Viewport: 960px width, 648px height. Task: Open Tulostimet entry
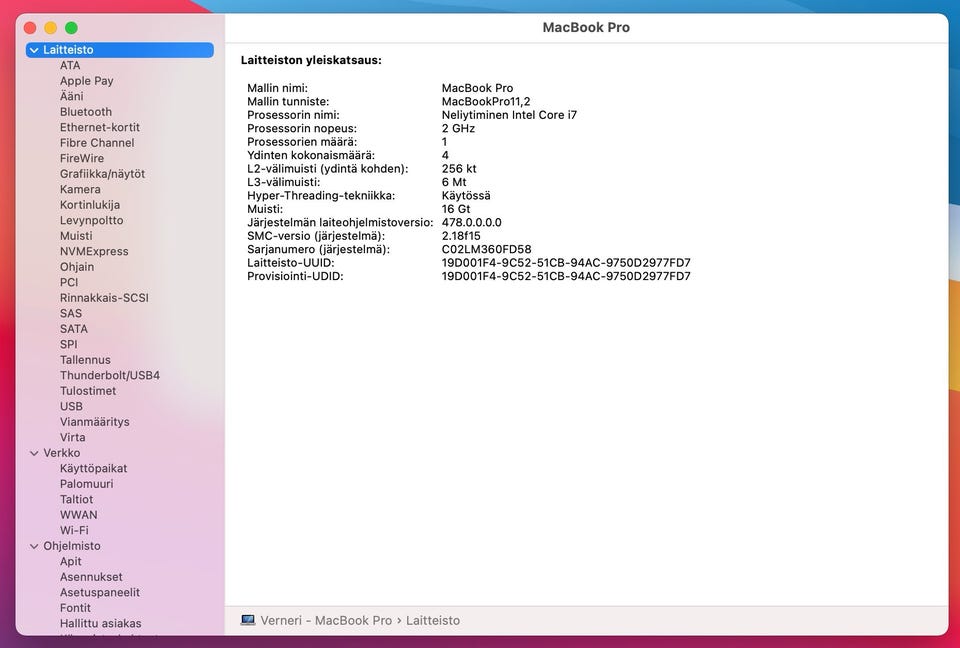click(88, 391)
